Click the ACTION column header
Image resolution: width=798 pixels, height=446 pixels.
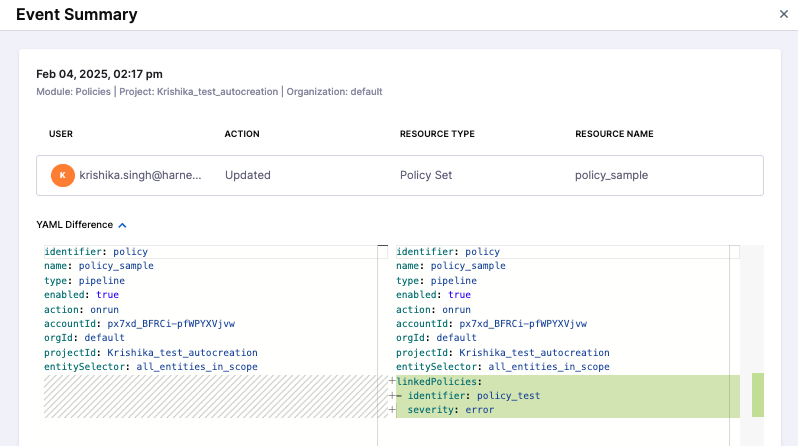(242, 134)
